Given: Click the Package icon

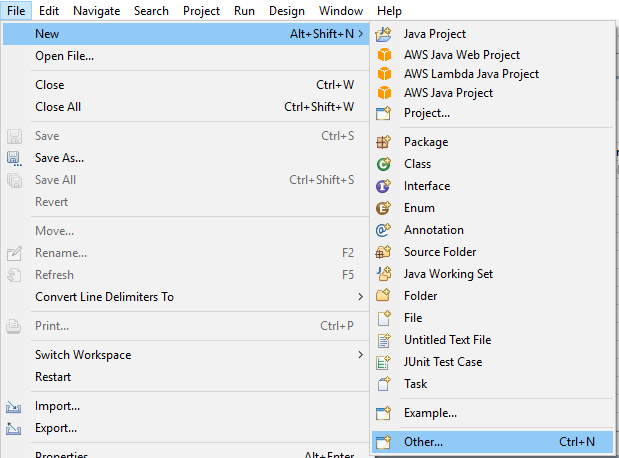Looking at the screenshot, I should click(x=383, y=142).
